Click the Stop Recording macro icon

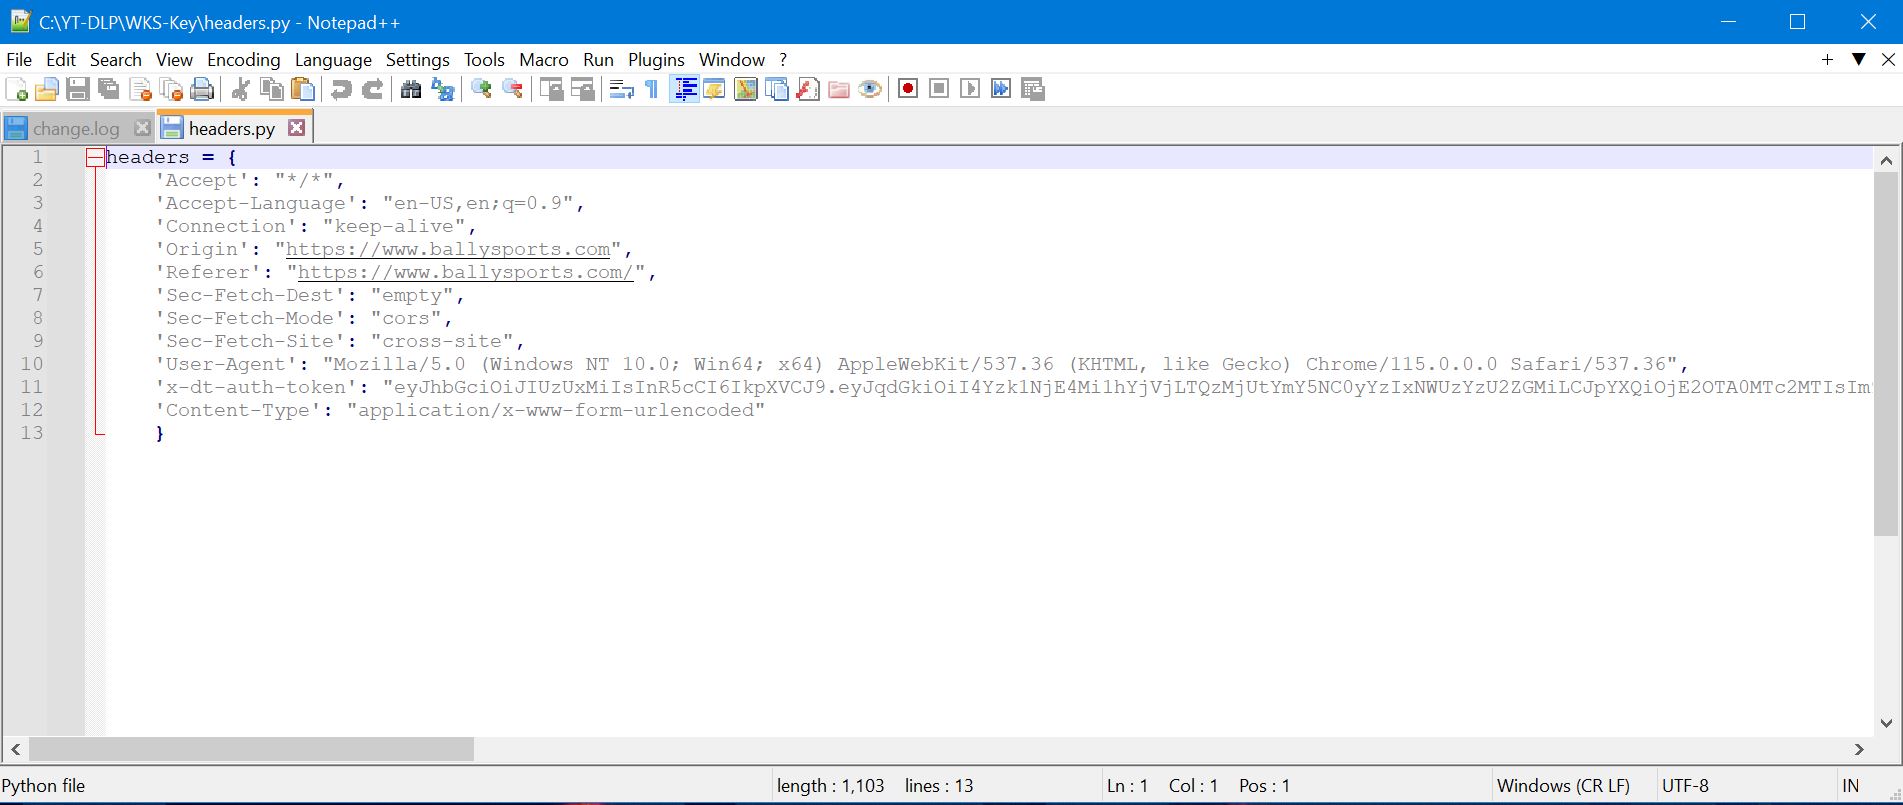coord(939,90)
